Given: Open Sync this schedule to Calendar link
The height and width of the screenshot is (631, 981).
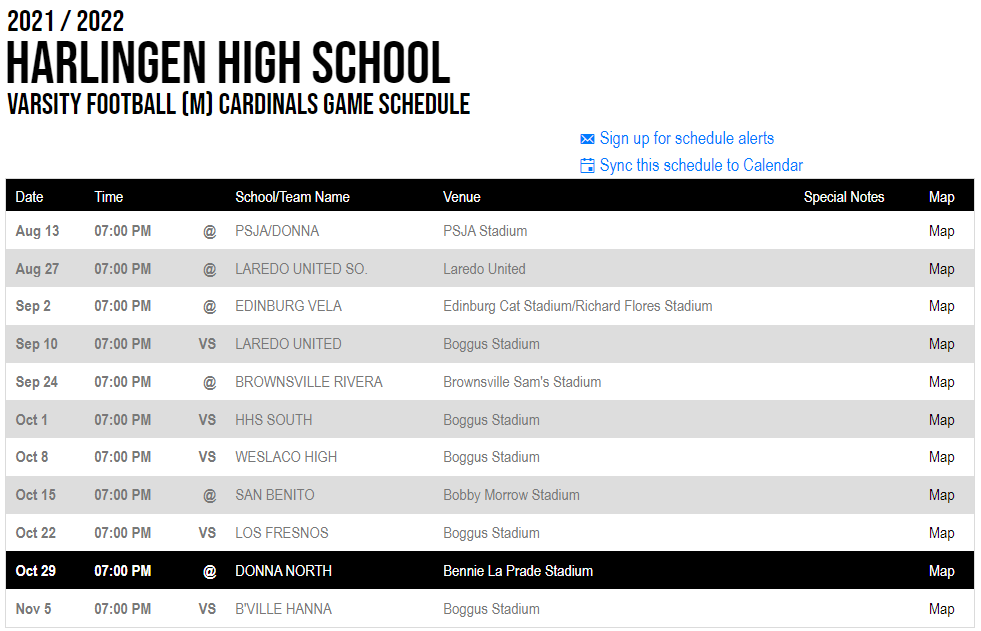Looking at the screenshot, I should click(701, 165).
